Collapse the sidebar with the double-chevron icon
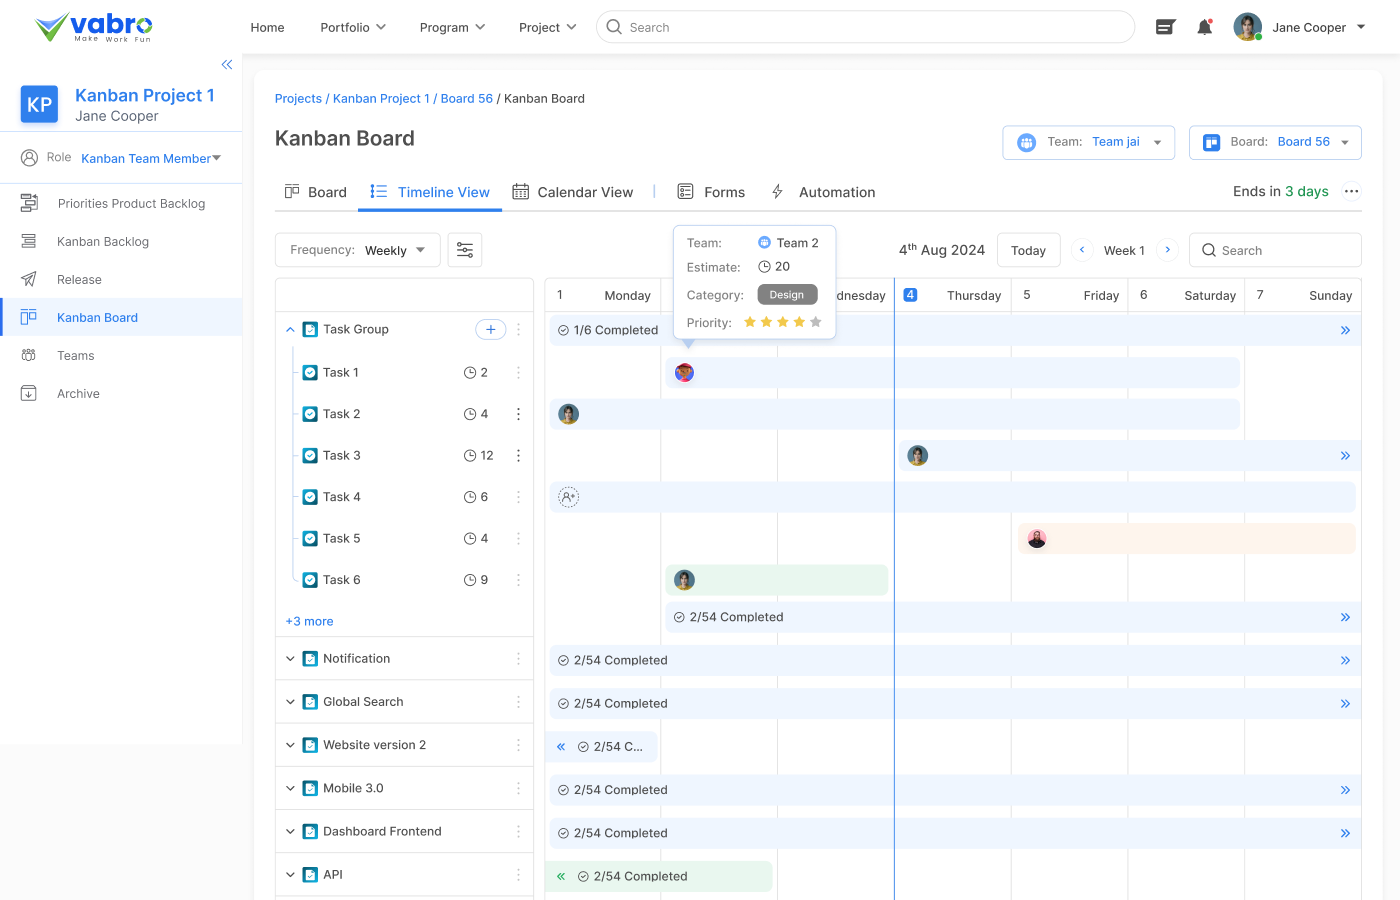1400x900 pixels. point(226,64)
